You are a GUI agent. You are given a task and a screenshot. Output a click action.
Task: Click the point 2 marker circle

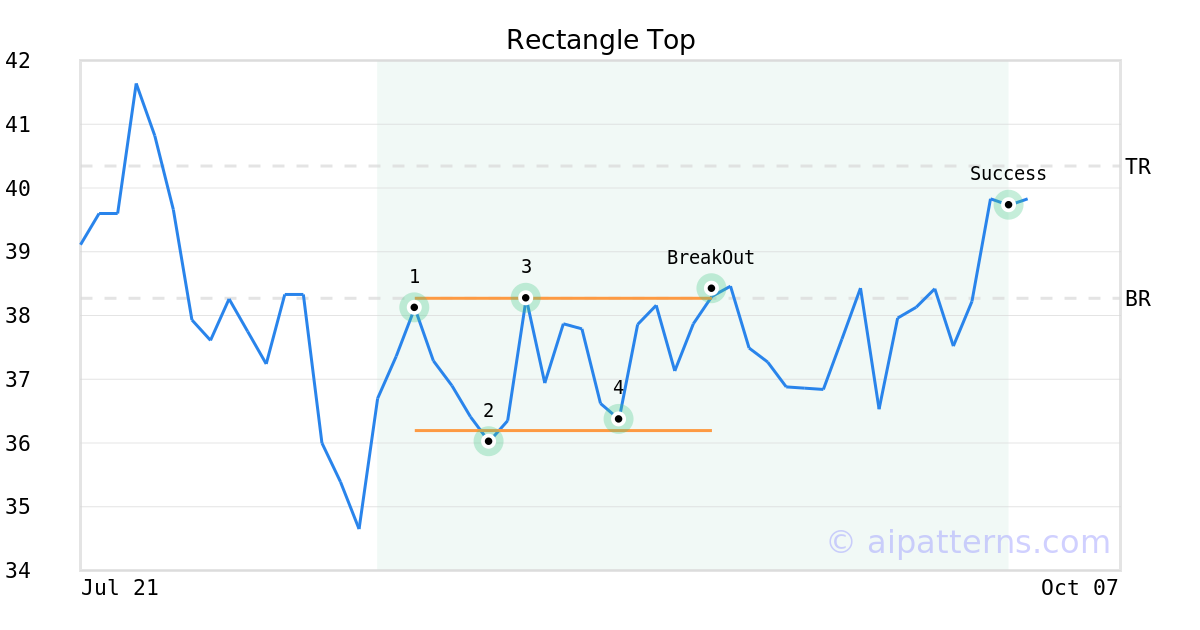[488, 441]
